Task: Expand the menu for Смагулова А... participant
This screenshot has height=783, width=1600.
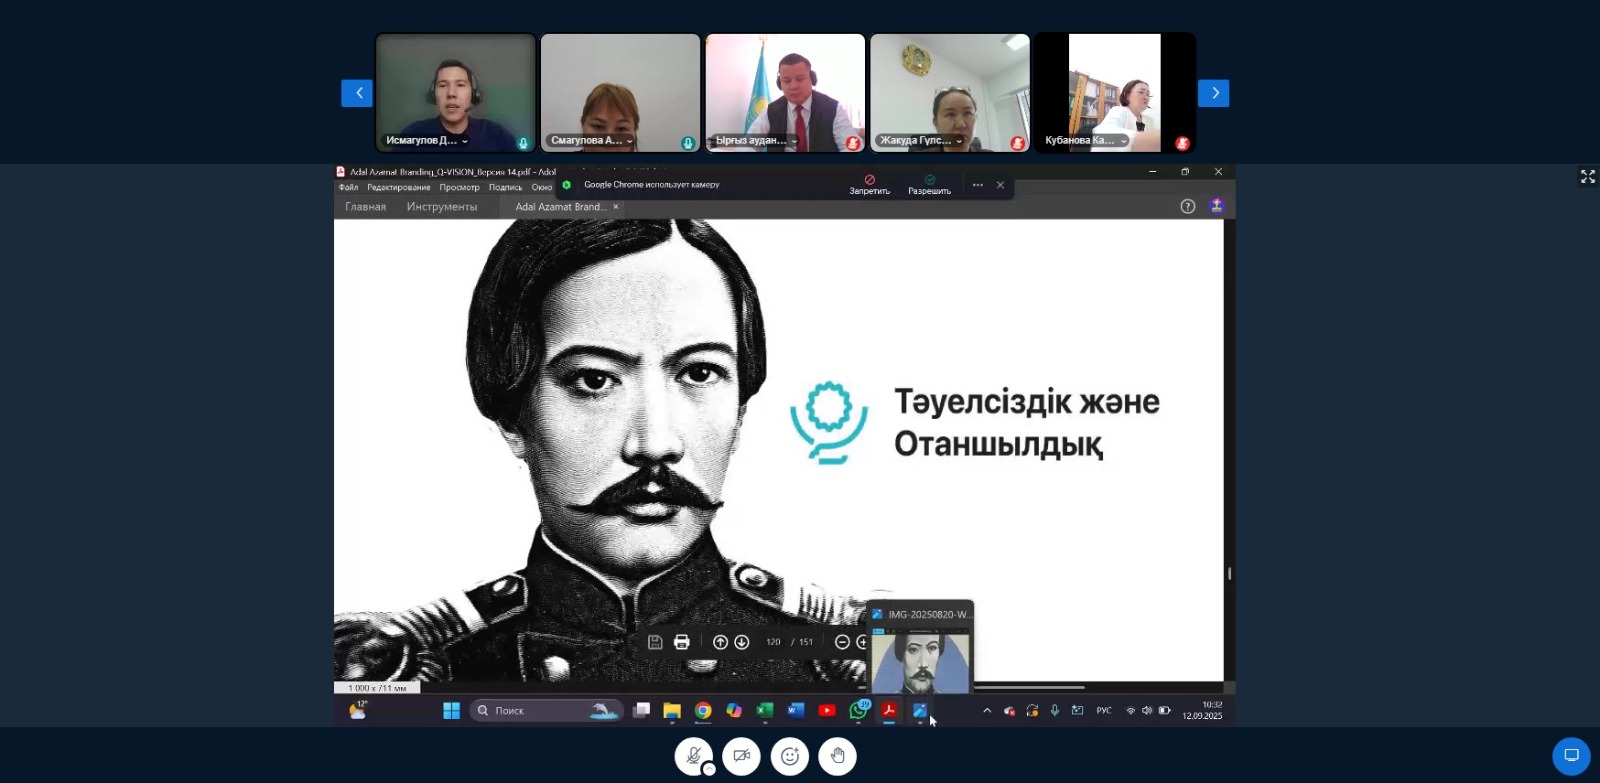Action: click(630, 141)
